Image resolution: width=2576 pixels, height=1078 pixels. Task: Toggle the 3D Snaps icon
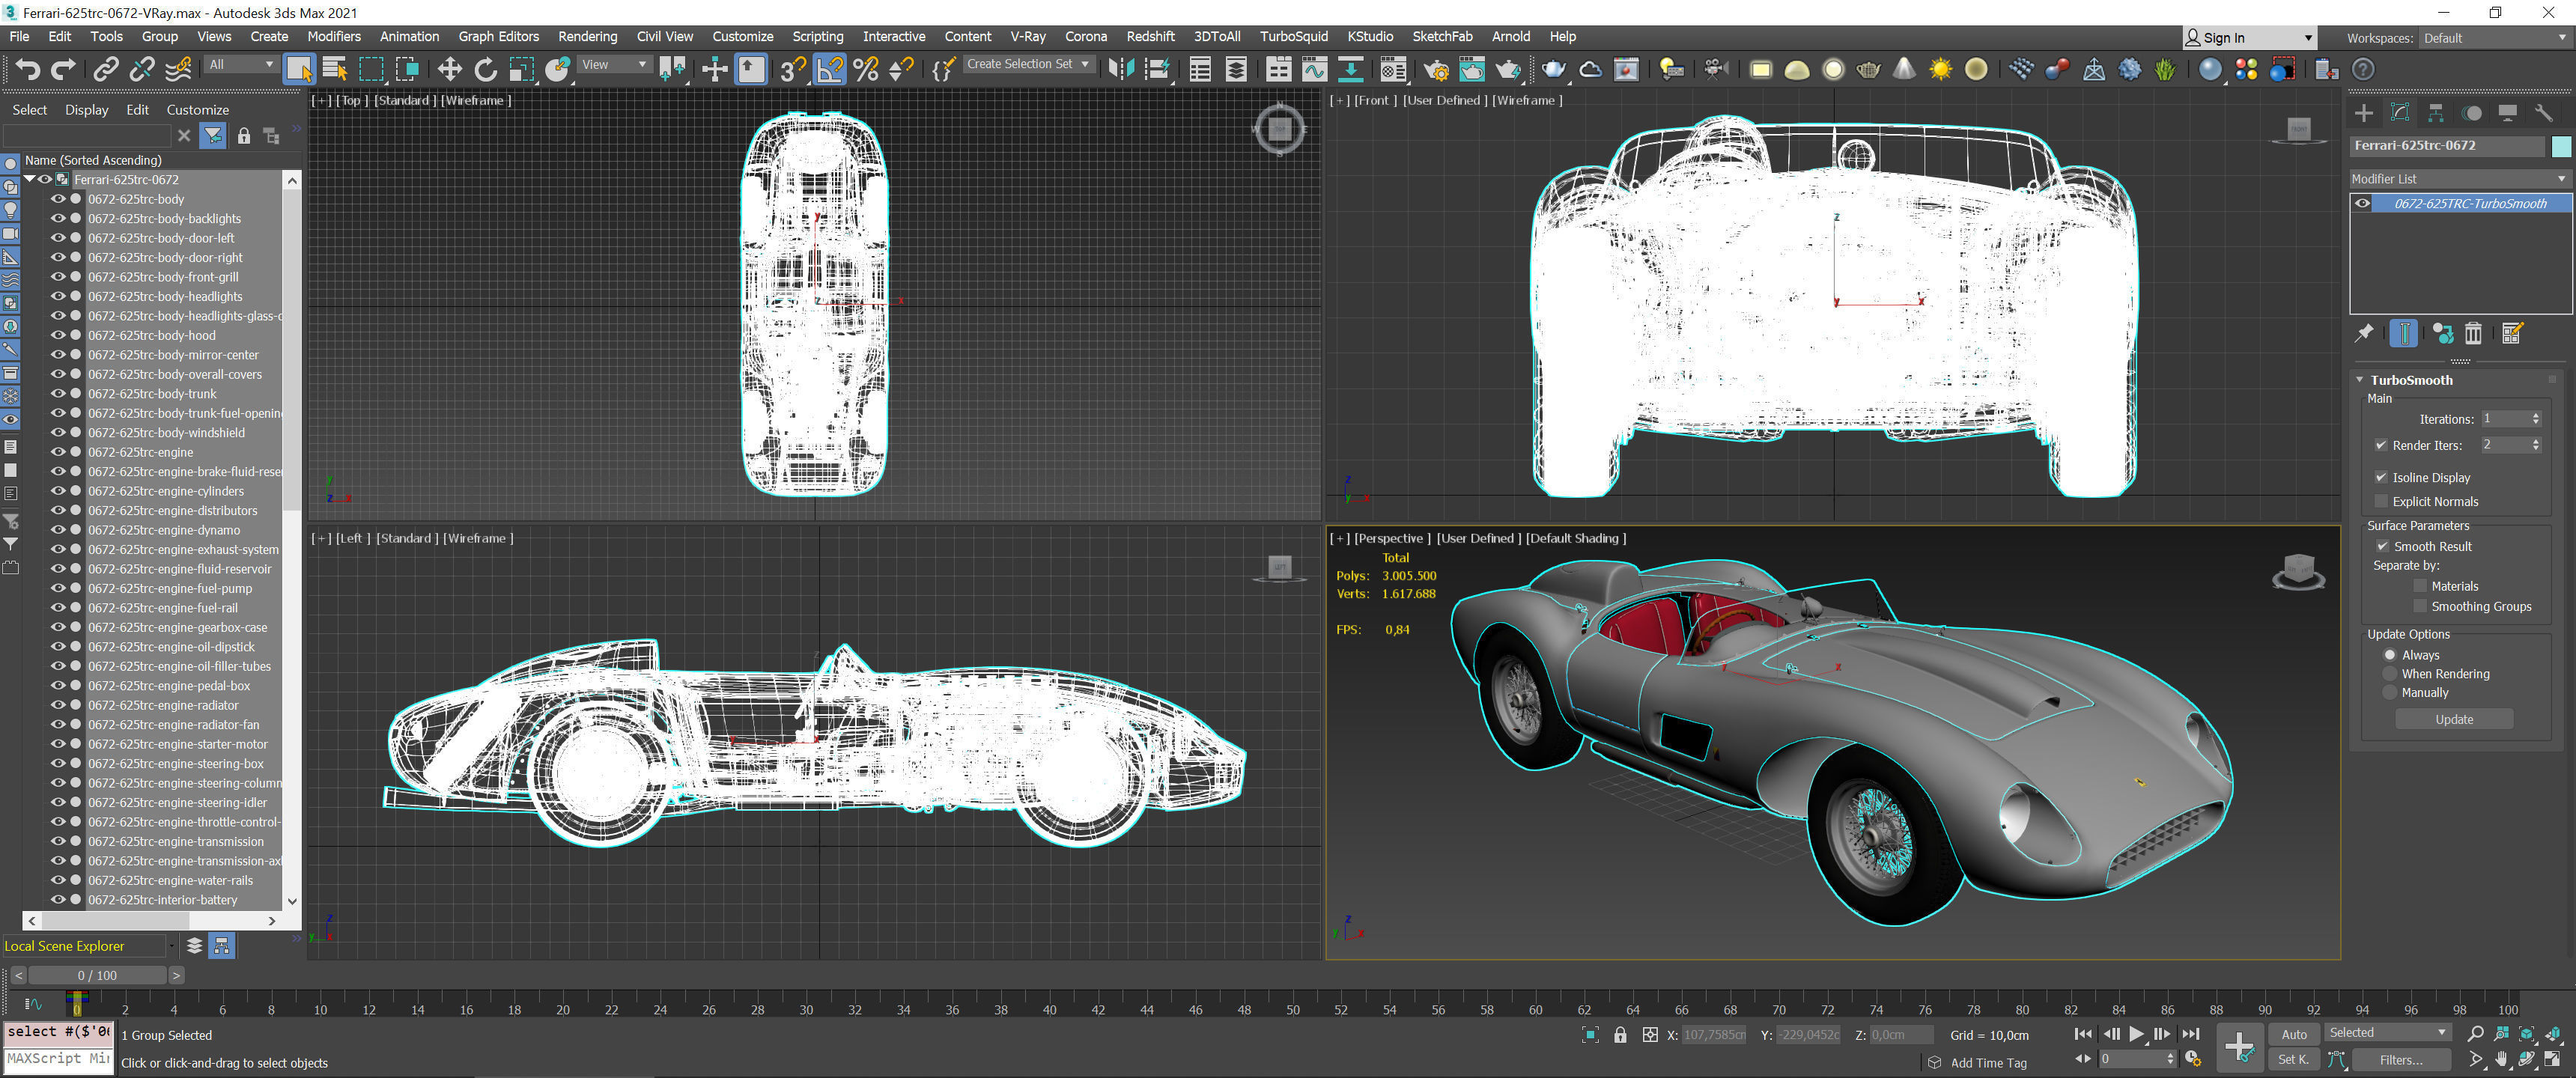point(793,69)
